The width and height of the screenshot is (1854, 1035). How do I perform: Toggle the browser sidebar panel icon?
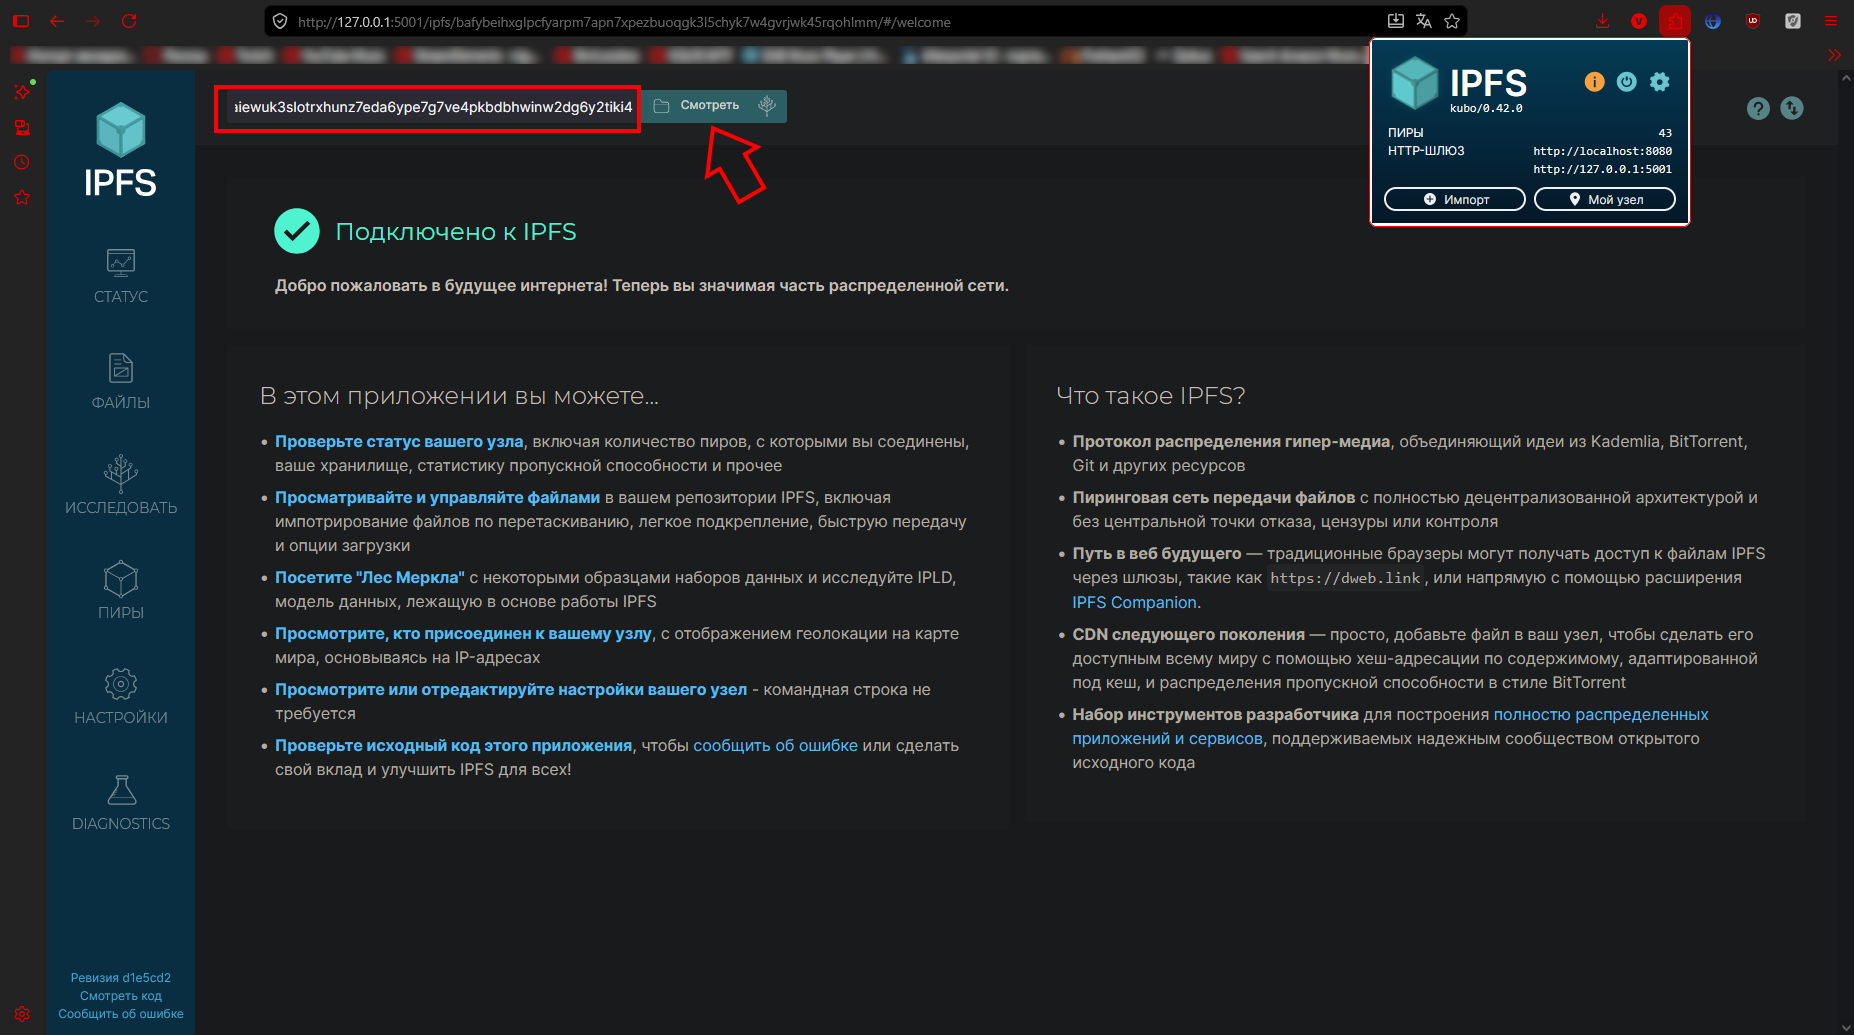21,21
